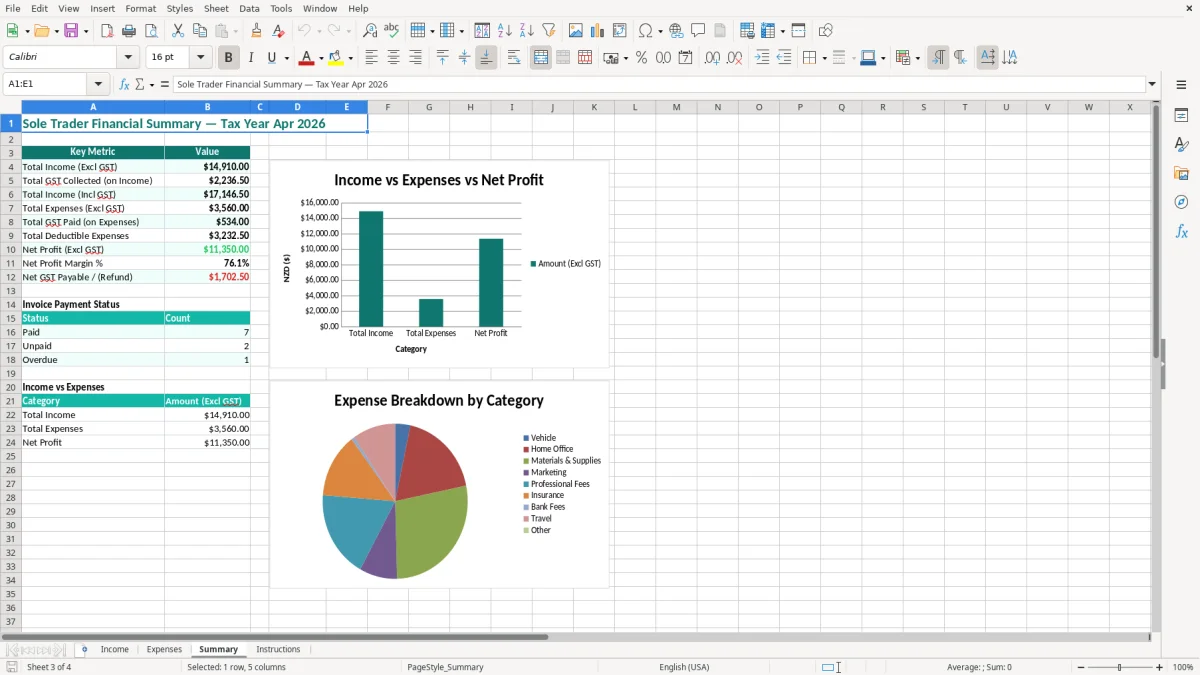The image size is (1200, 675).
Task: Select entire column H header
Action: (x=470, y=107)
